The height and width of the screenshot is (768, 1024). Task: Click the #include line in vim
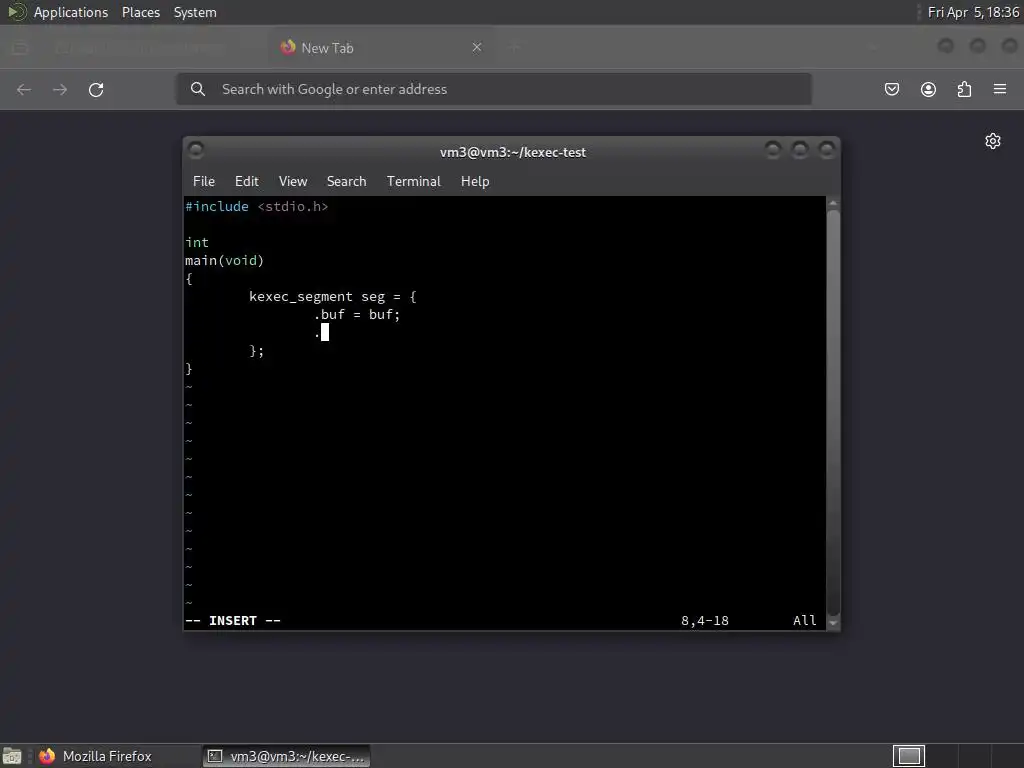click(257, 206)
